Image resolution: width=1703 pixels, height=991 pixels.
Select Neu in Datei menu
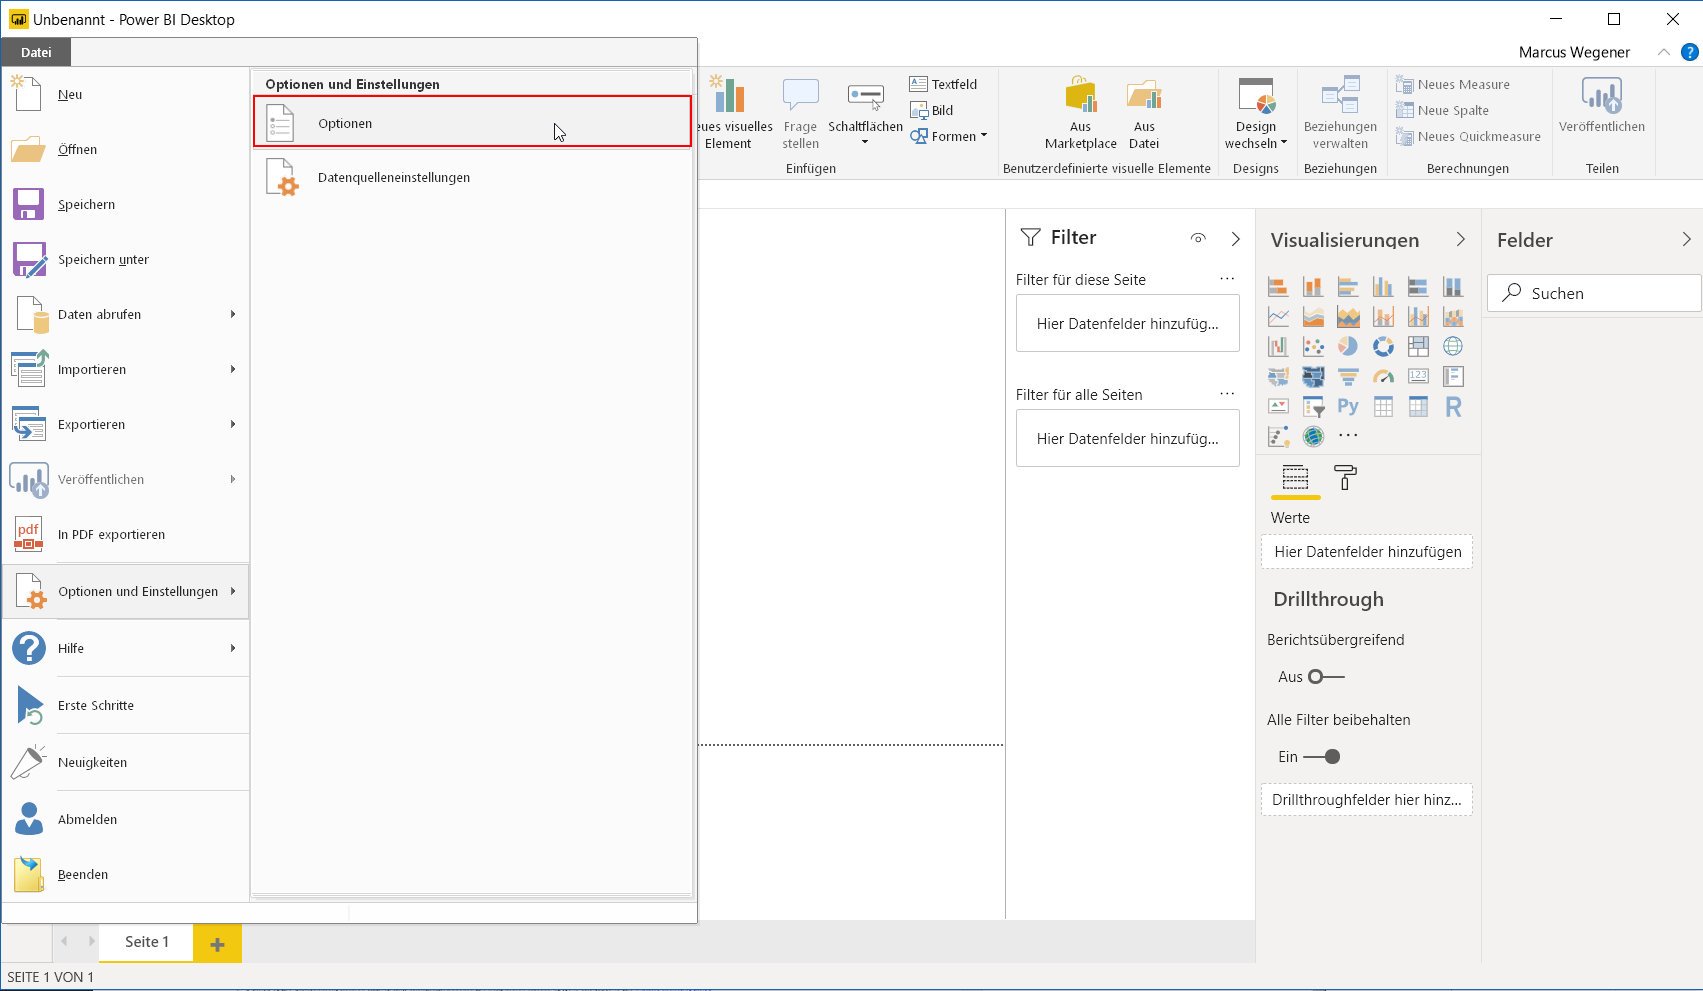(126, 94)
